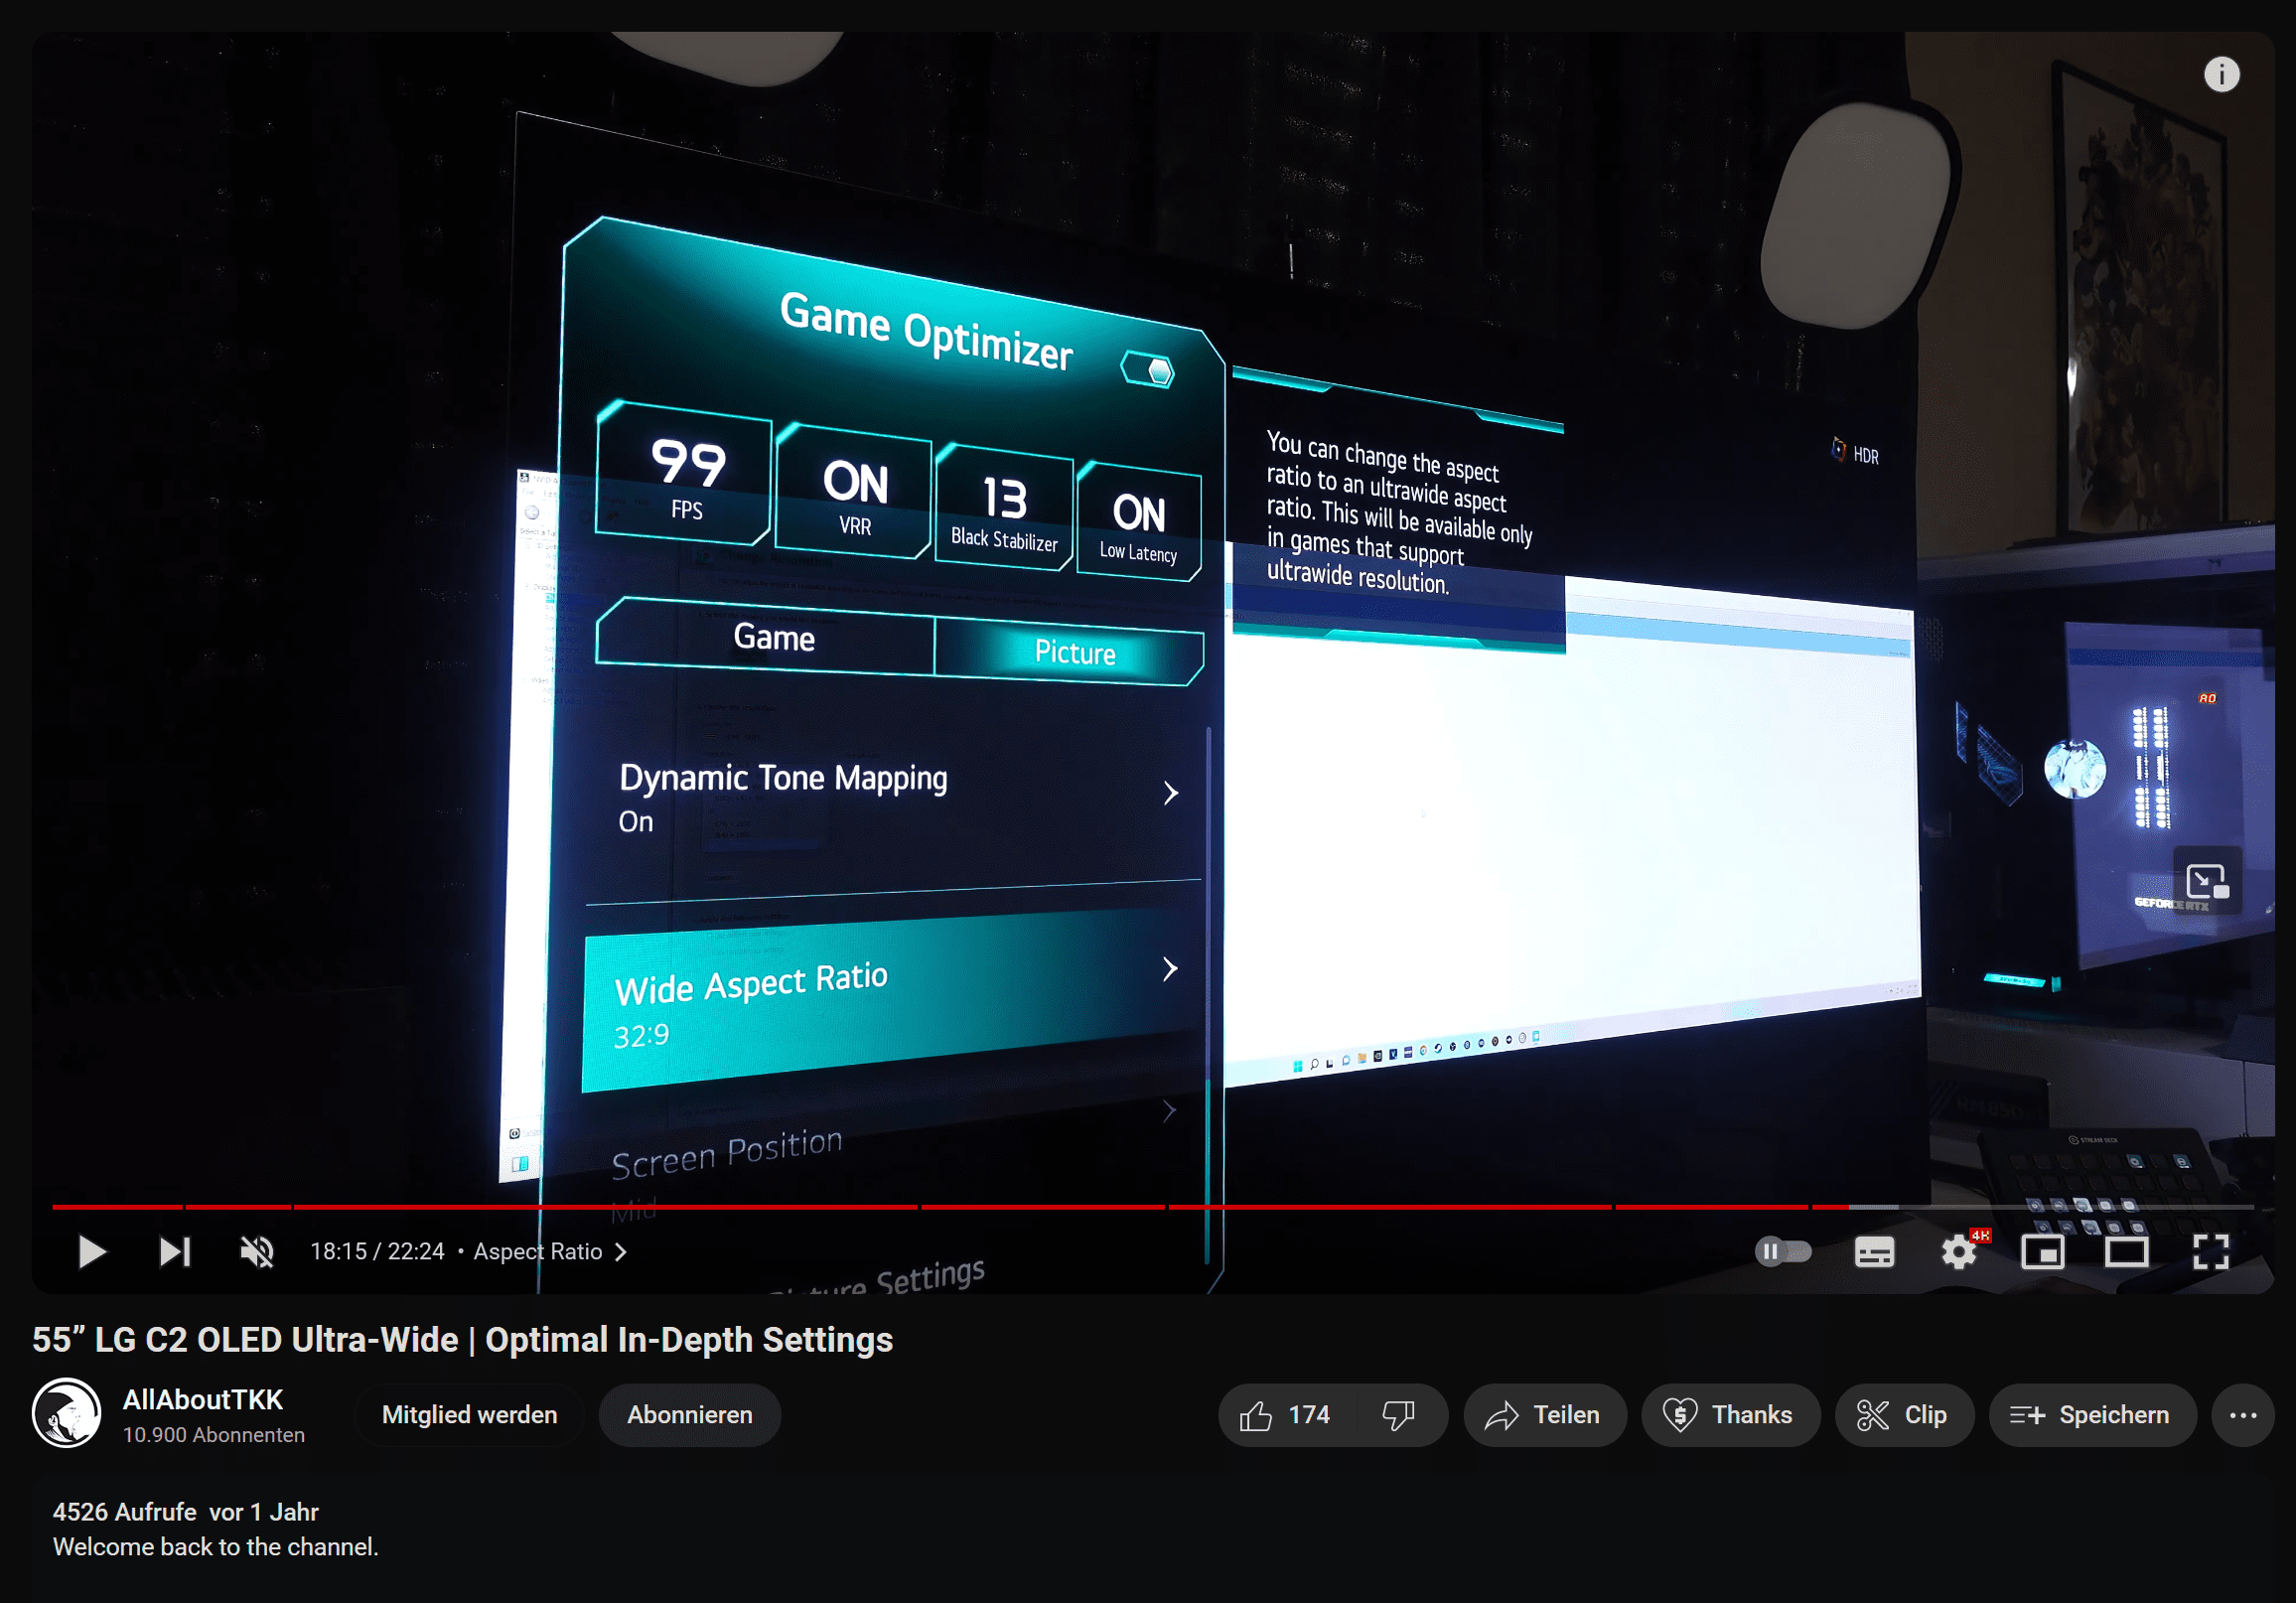The height and width of the screenshot is (1603, 2296).
Task: Click the 18:15 / 22:24 time display
Action: (x=377, y=1251)
